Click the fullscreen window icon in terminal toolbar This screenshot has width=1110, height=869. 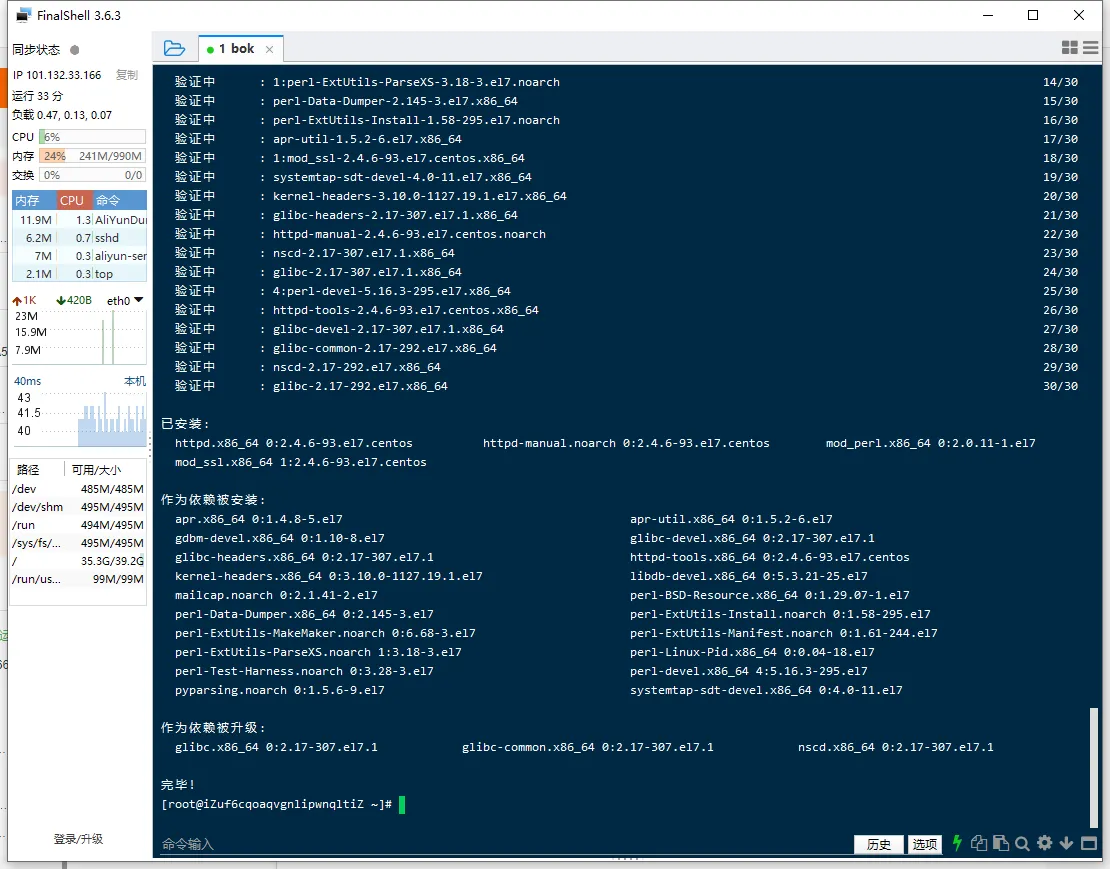pos(1089,843)
